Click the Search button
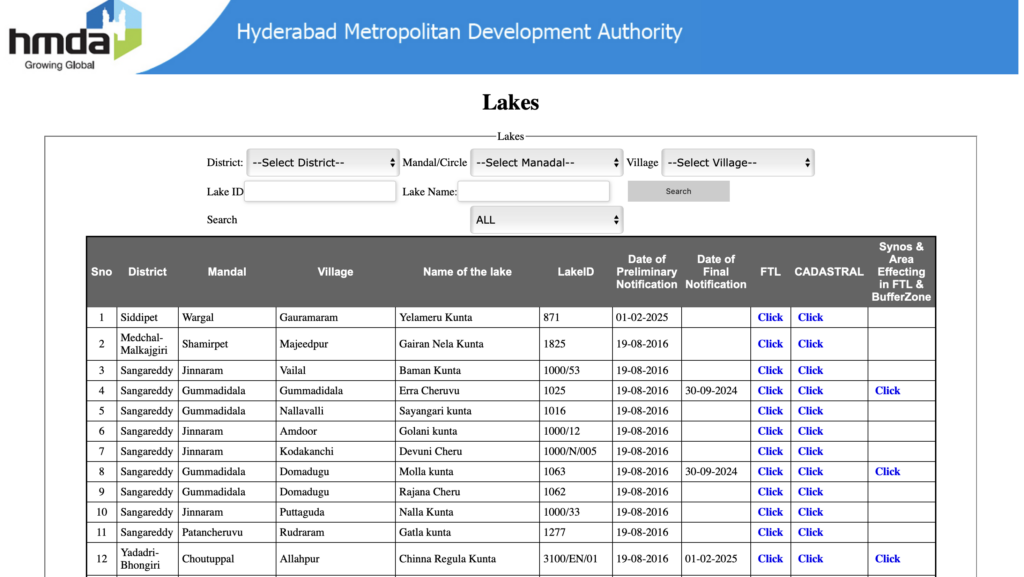The width and height of the screenshot is (1024, 577). pos(679,191)
